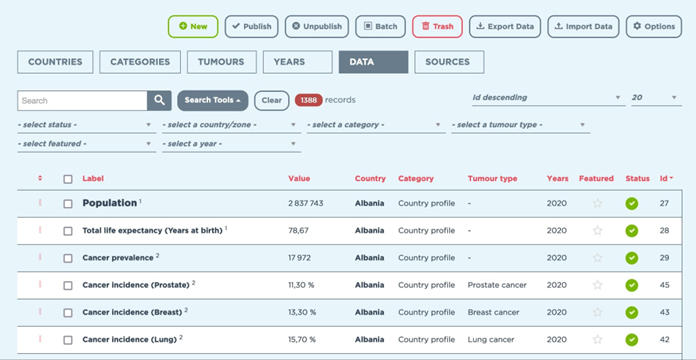Switch to the SOURCES tab
The width and height of the screenshot is (696, 360).
coord(449,62)
